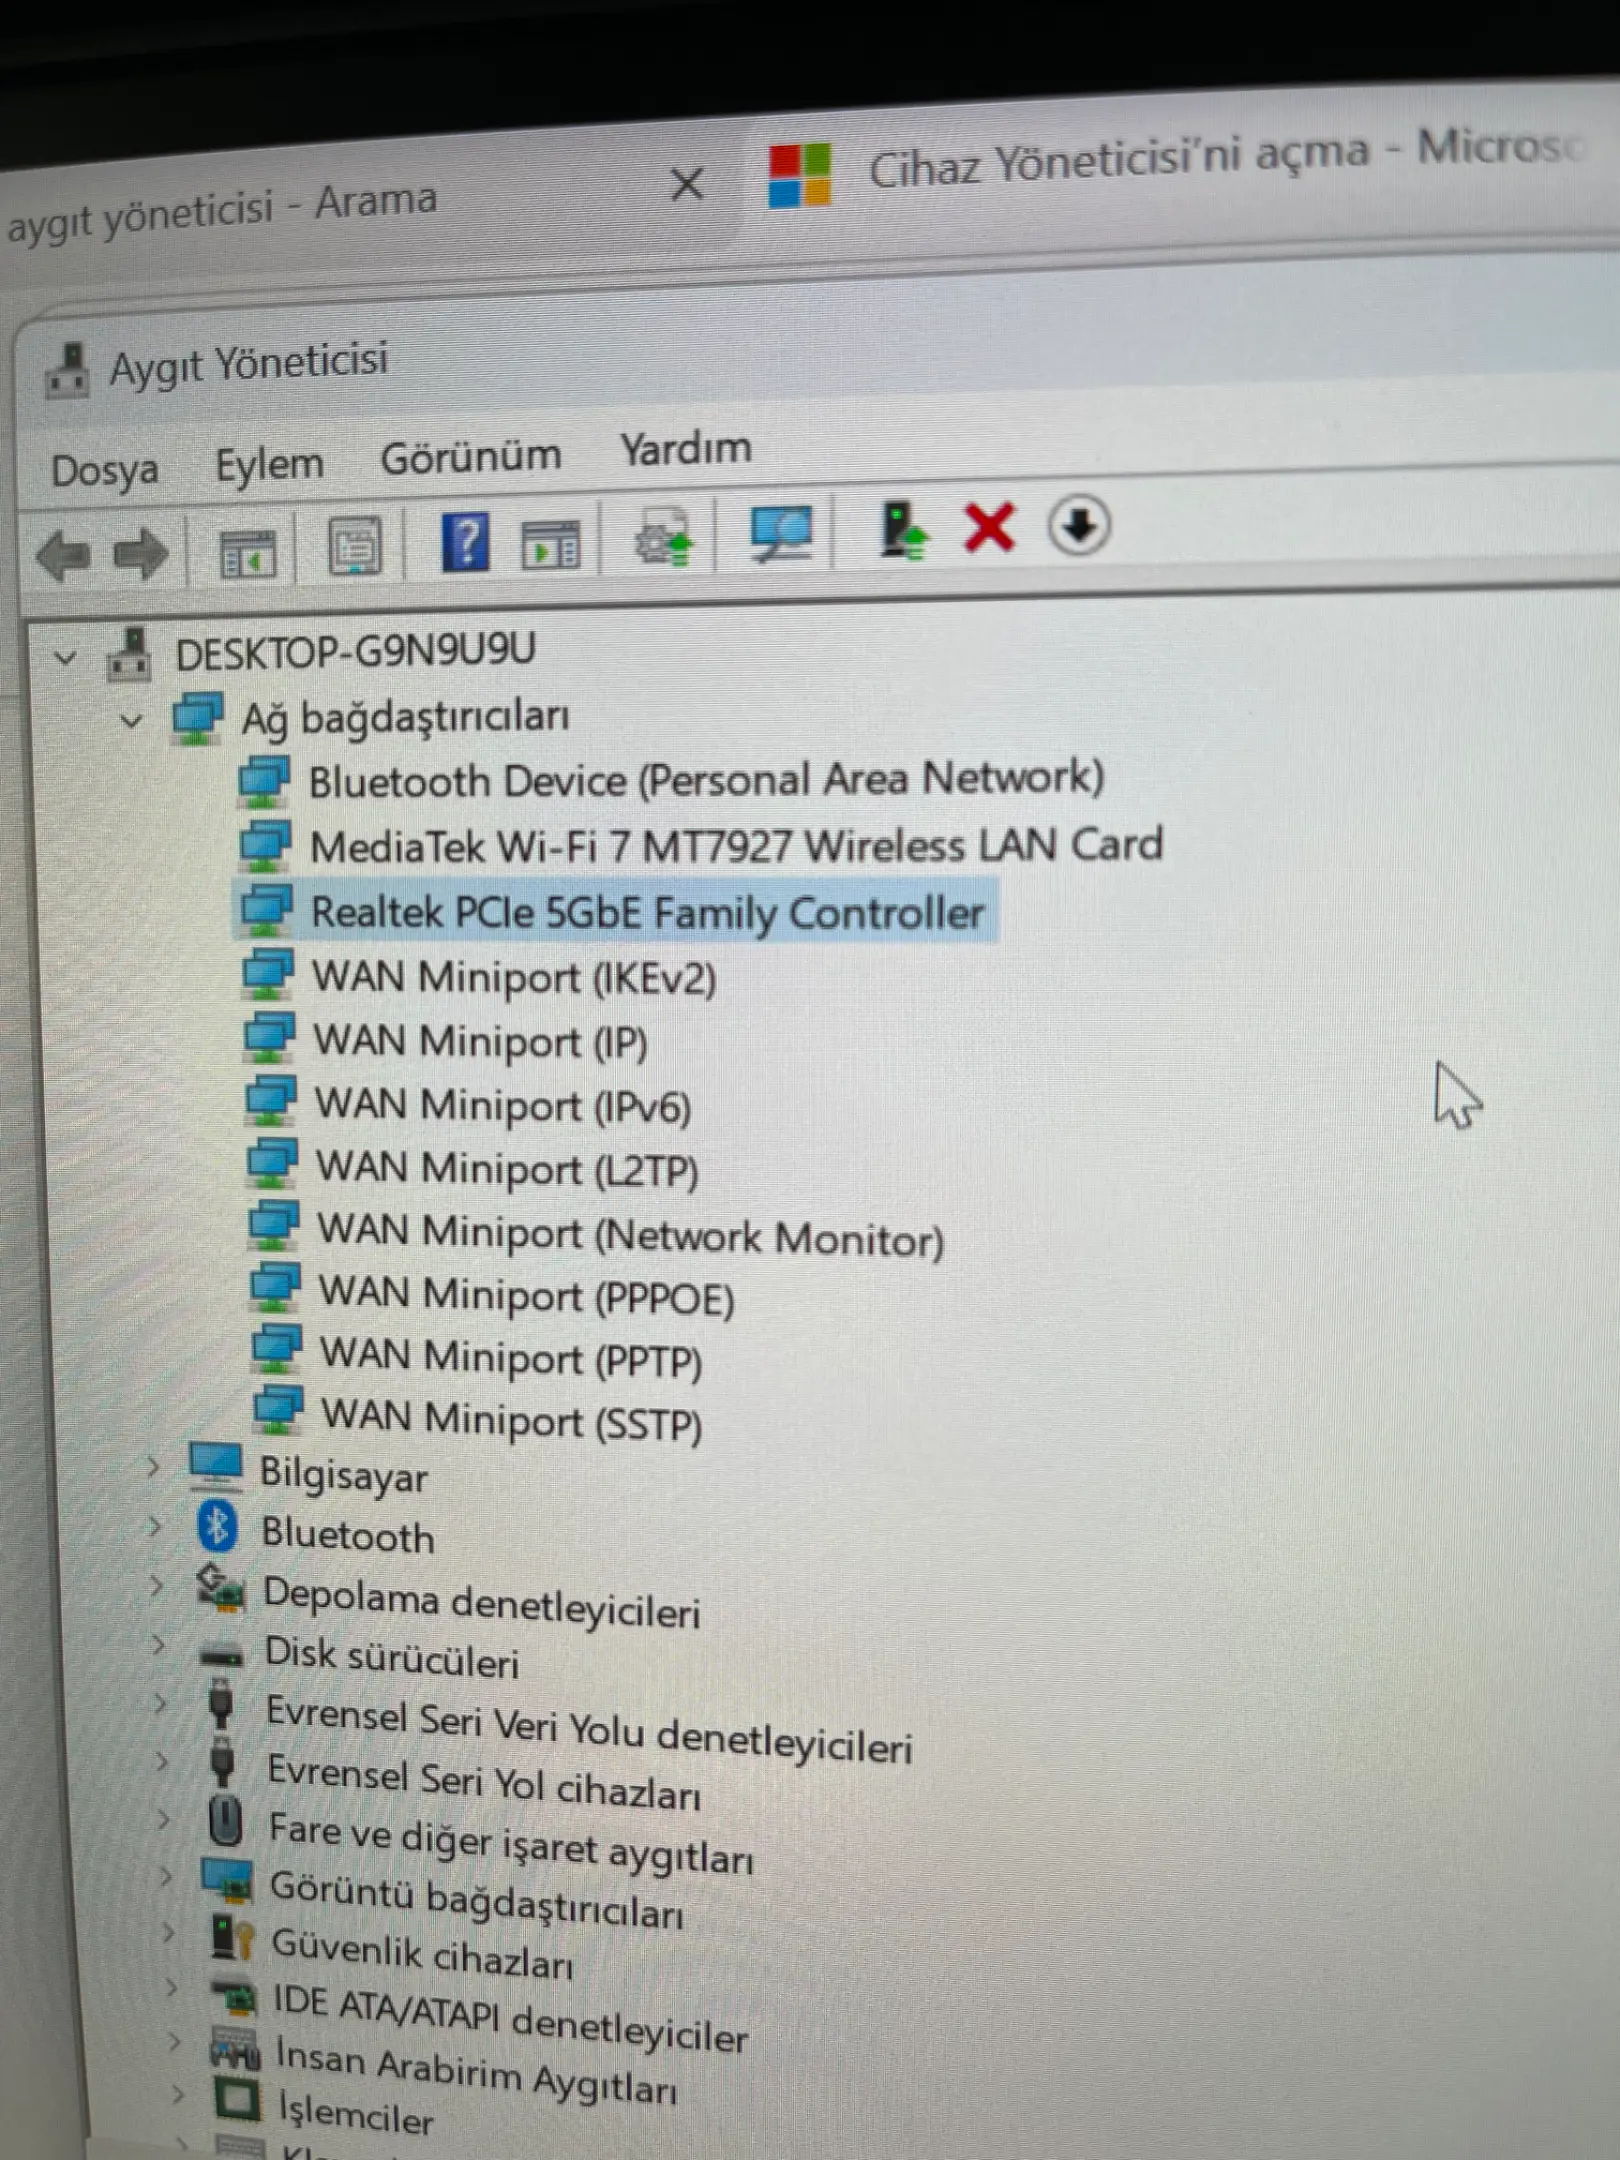1620x2160 pixels.
Task: Click the Depolama denetleyicileri icon
Action: [x=221, y=1589]
